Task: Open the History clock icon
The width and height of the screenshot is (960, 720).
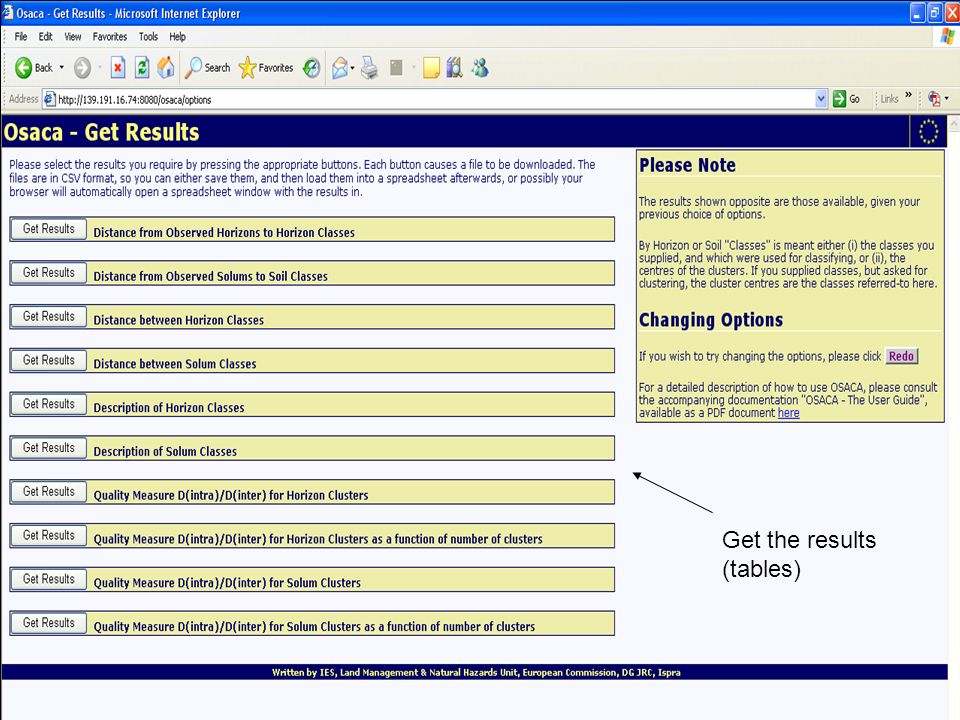Action: [312, 67]
